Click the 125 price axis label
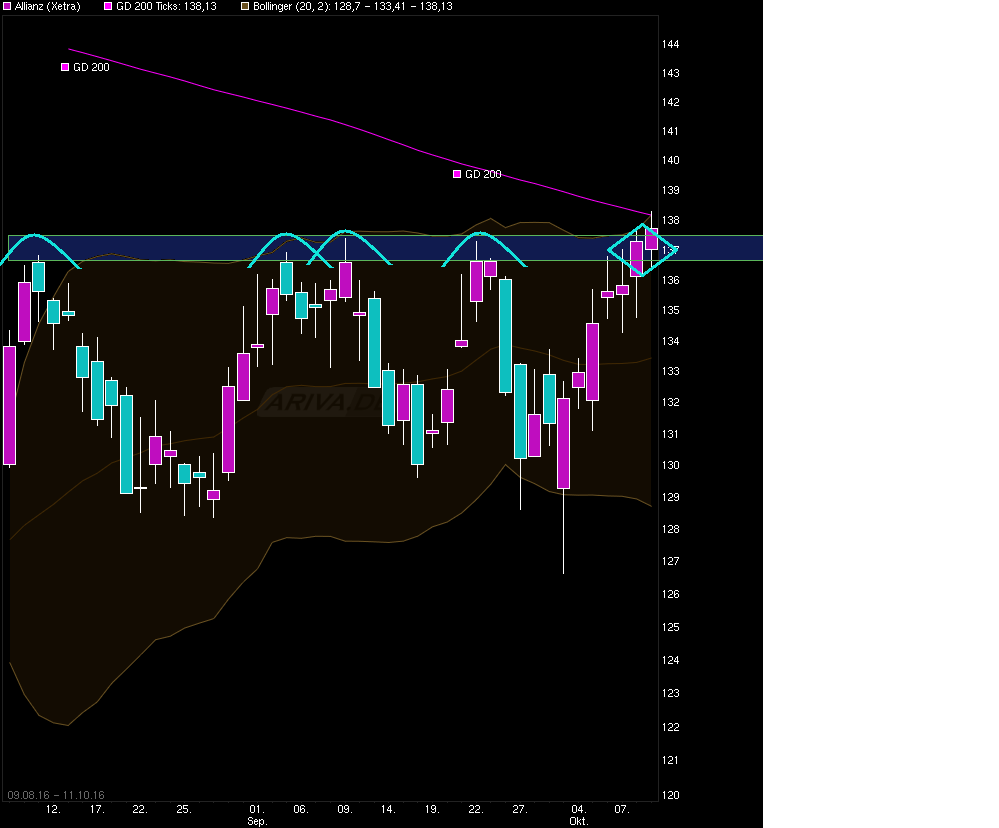The width and height of the screenshot is (999, 828). click(x=670, y=627)
